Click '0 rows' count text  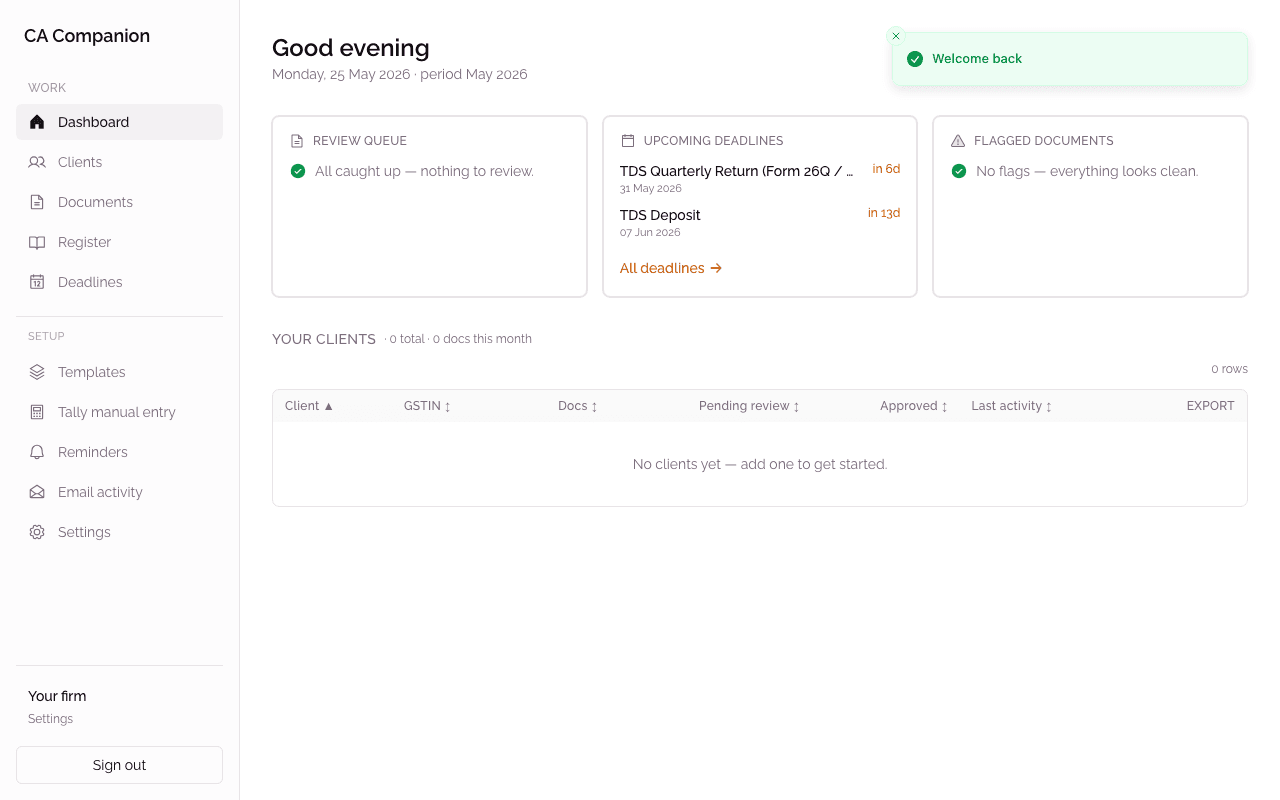(1229, 369)
